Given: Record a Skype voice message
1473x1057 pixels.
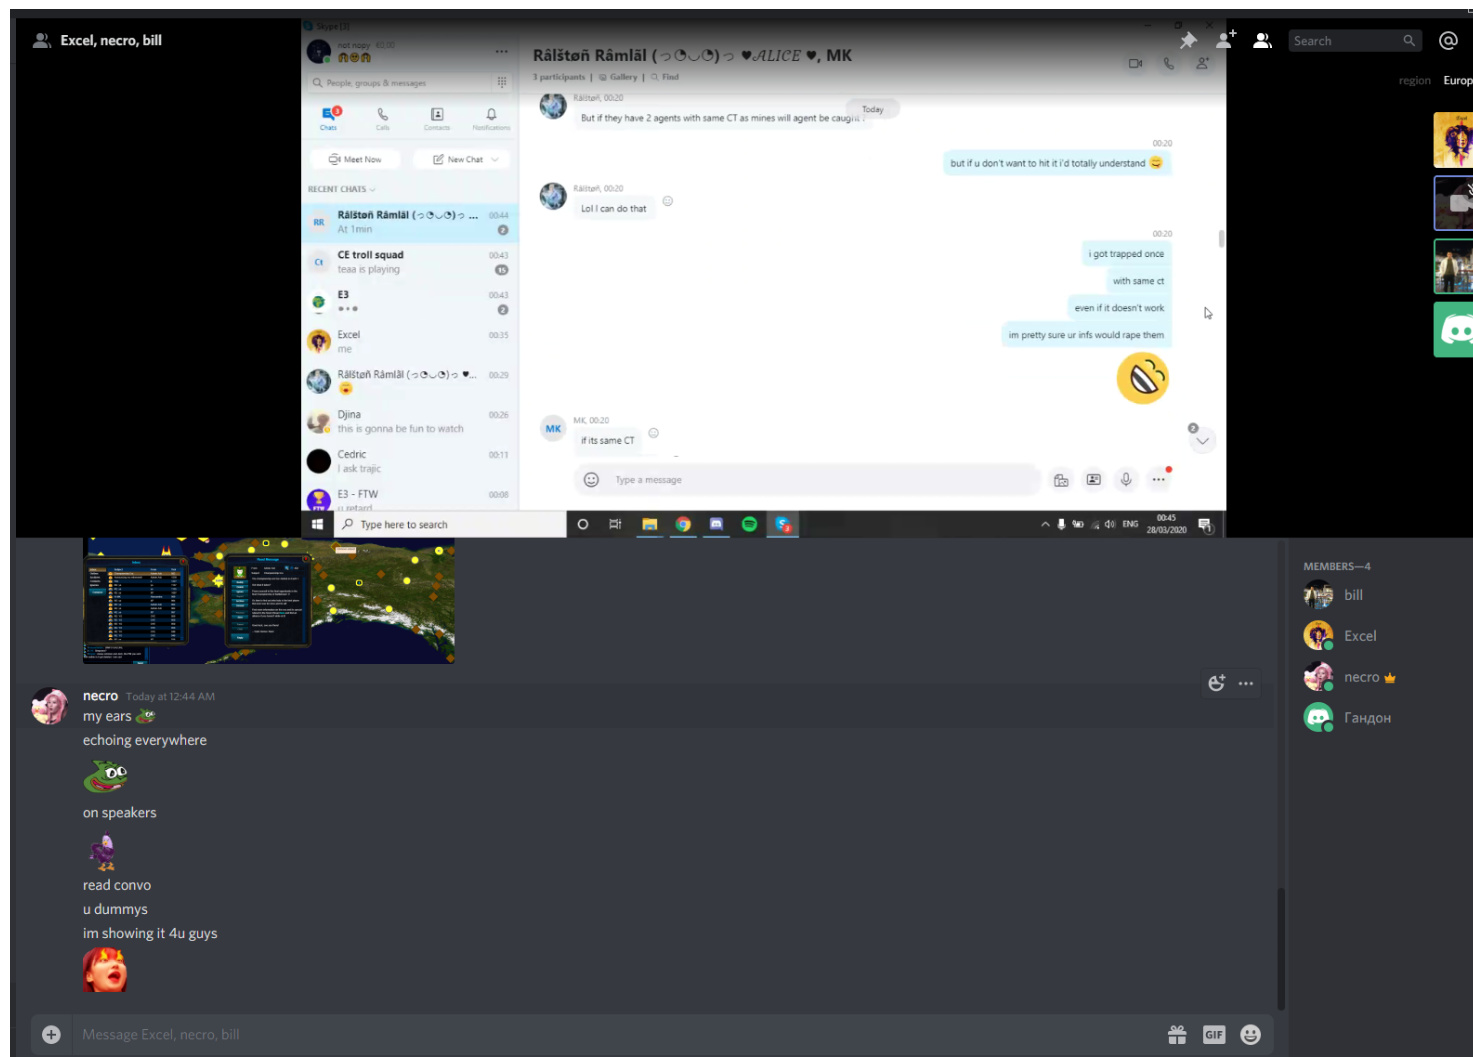Looking at the screenshot, I should point(1126,480).
